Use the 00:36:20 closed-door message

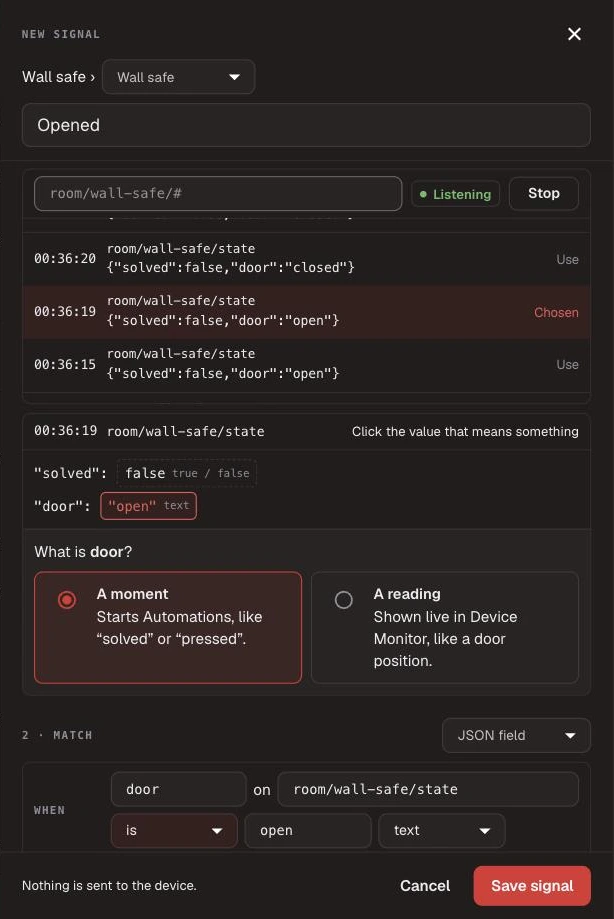(x=567, y=259)
